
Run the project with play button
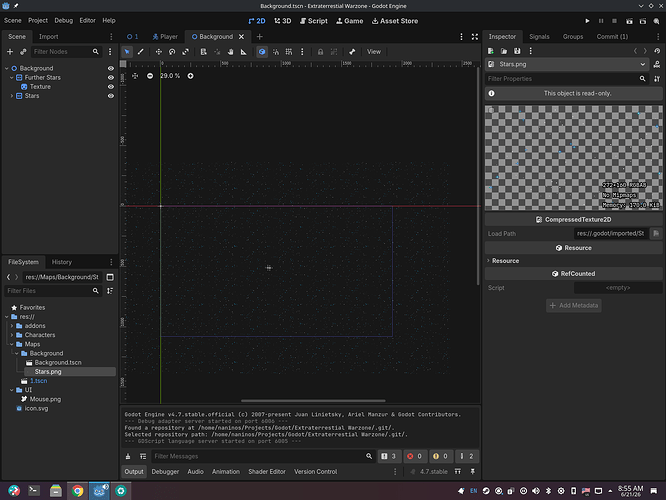(x=587, y=21)
